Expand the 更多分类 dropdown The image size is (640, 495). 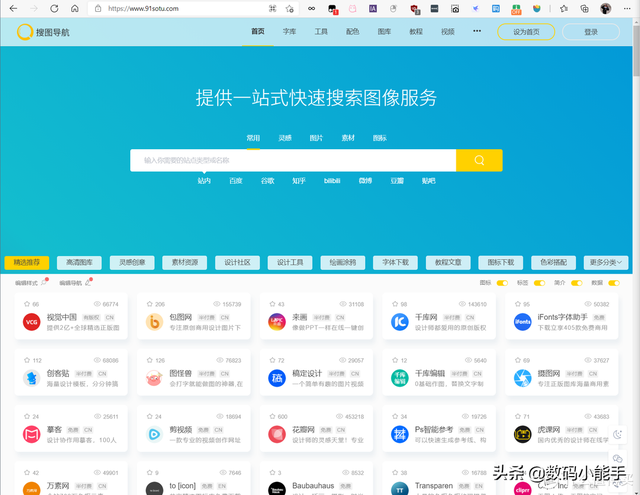click(x=606, y=263)
